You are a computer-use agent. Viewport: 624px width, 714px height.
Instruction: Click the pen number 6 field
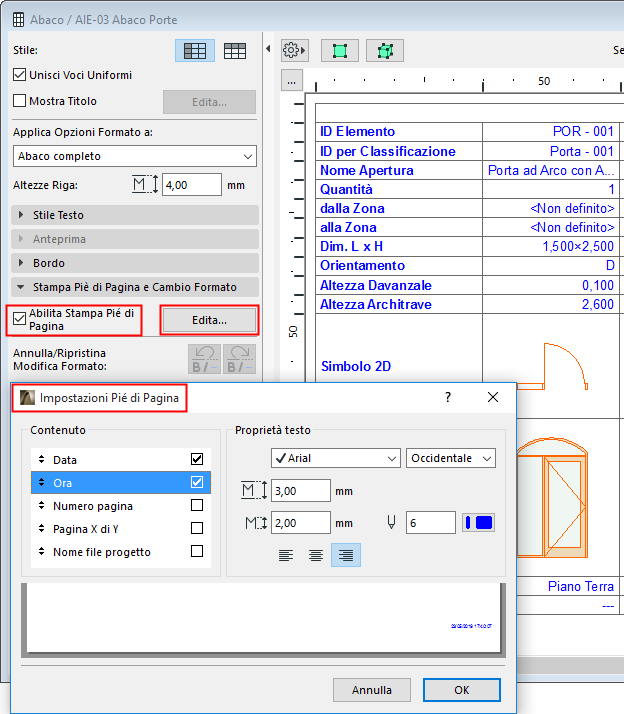click(x=430, y=523)
